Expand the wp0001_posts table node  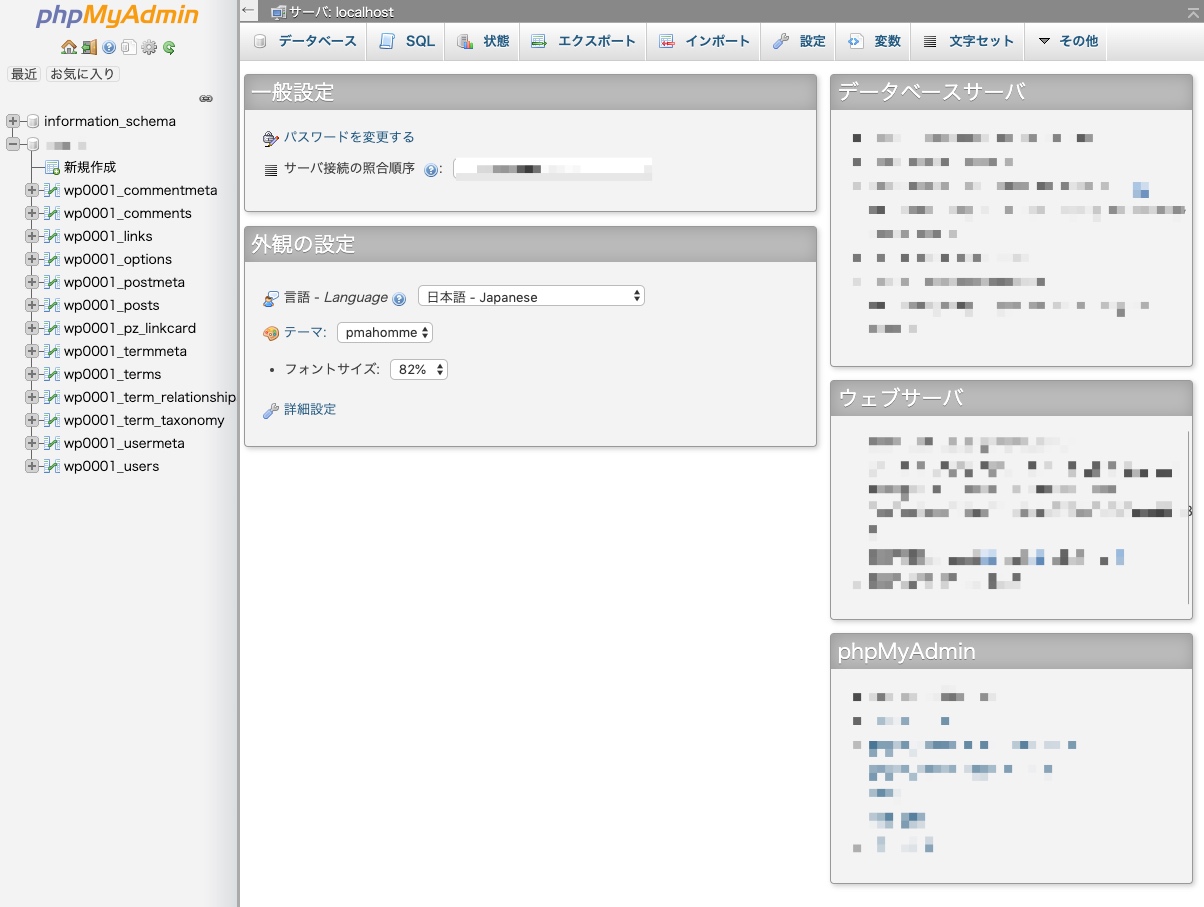32,305
